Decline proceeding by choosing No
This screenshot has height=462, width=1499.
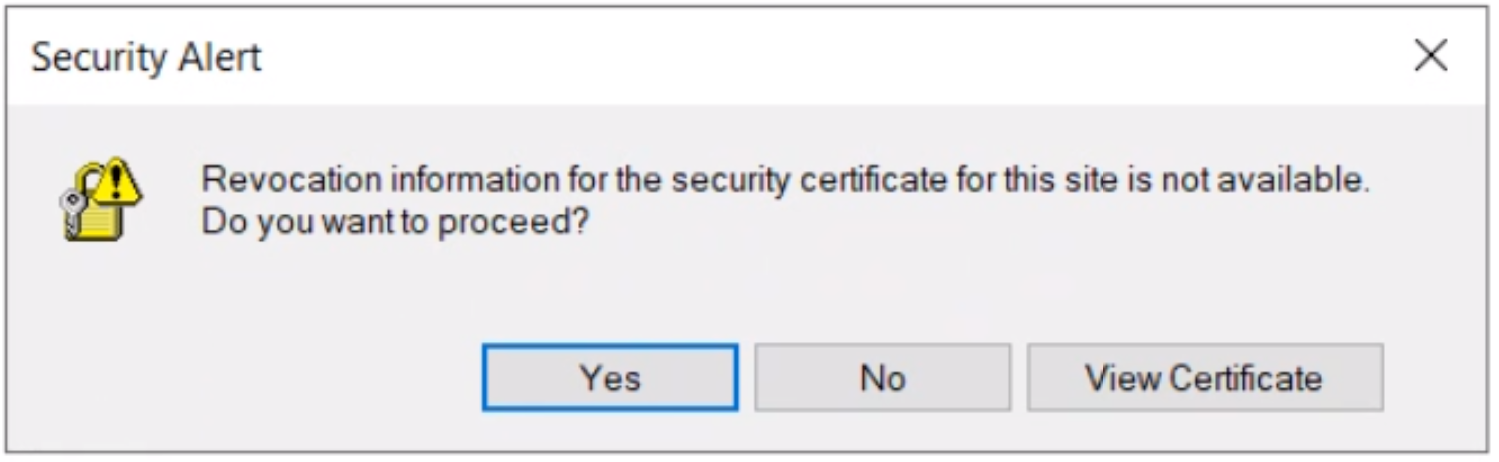(x=882, y=378)
